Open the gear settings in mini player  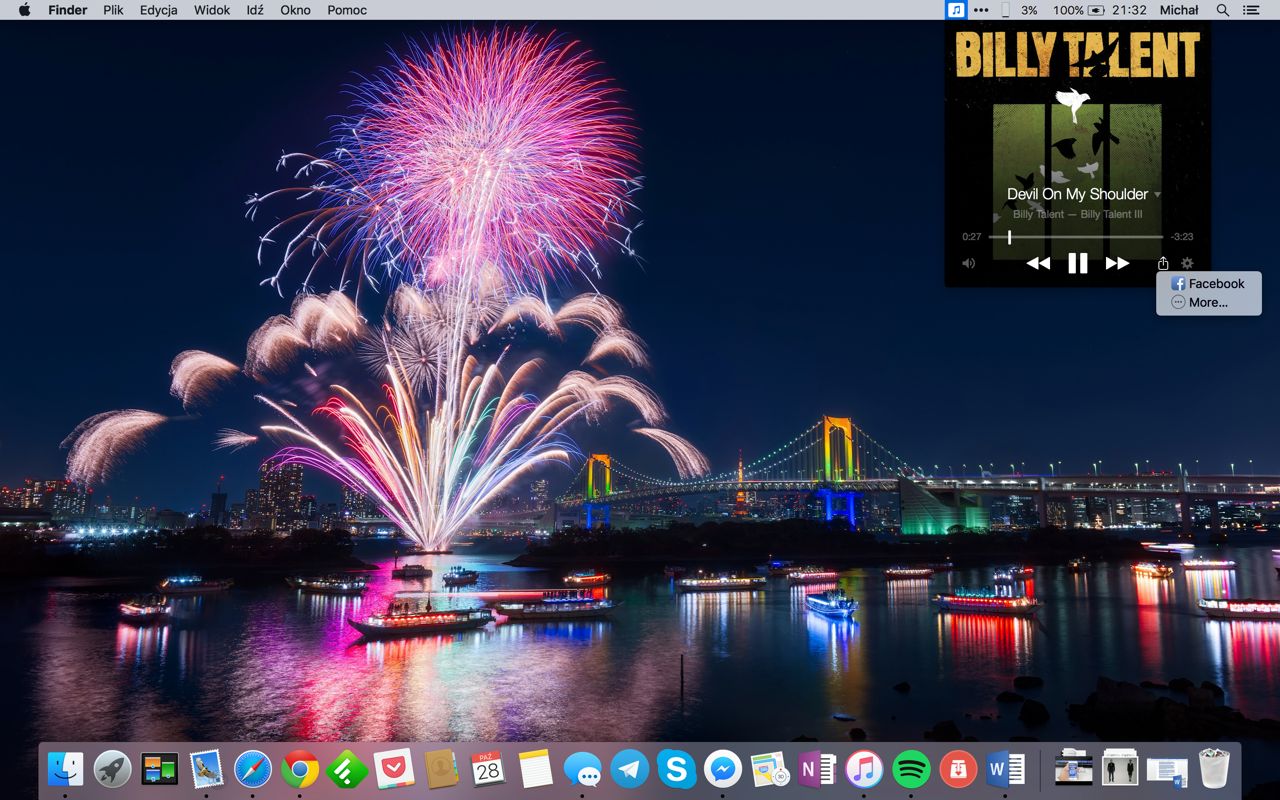click(1187, 263)
